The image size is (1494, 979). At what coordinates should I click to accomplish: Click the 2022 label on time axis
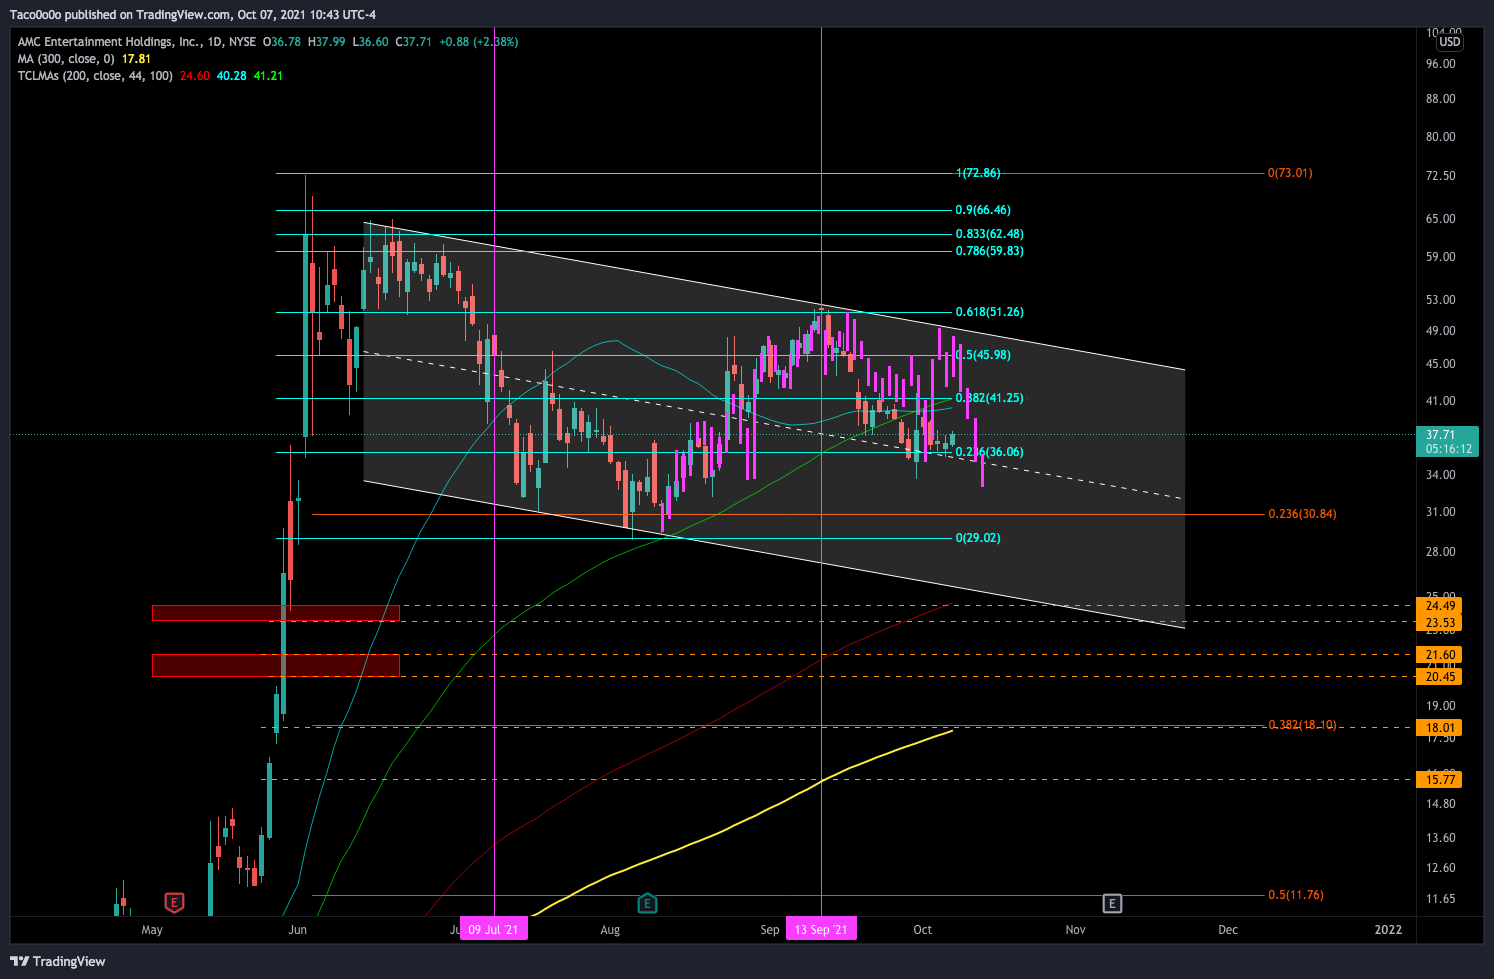[x=1388, y=929]
